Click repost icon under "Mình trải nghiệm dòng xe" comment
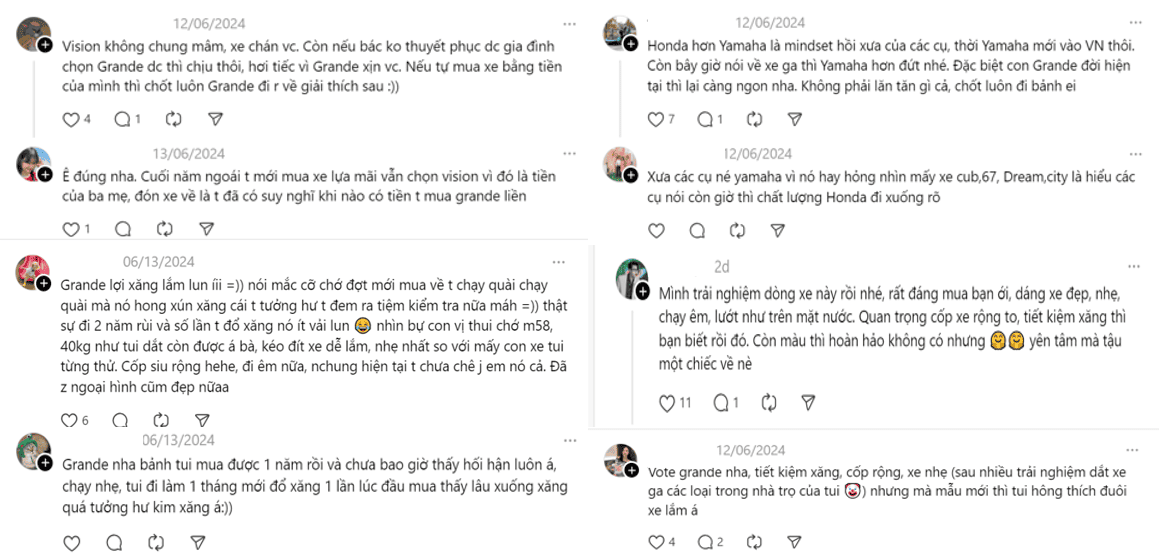The width and height of the screenshot is (1159, 560). [x=768, y=403]
